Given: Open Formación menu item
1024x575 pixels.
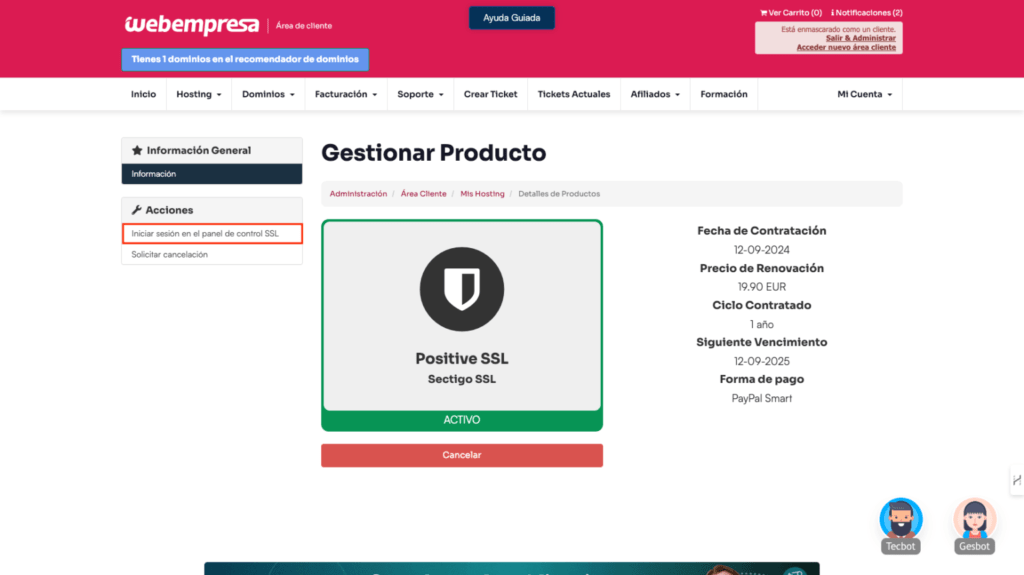Looking at the screenshot, I should (x=724, y=94).
